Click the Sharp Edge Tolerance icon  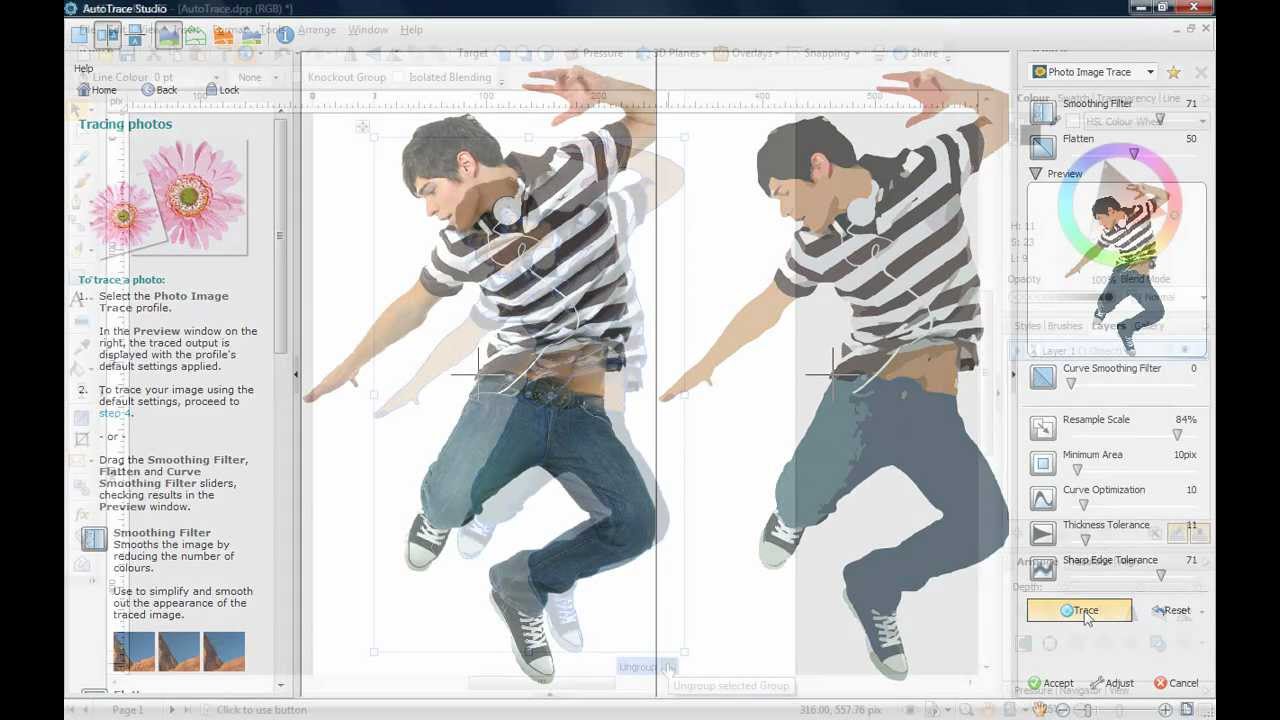[1043, 568]
